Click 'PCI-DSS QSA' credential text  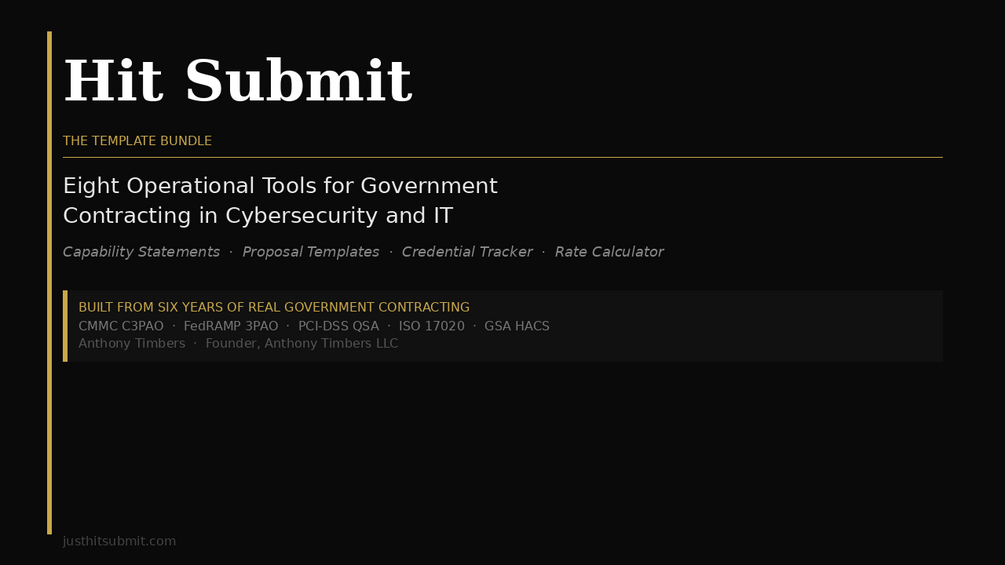pyautogui.click(x=338, y=326)
